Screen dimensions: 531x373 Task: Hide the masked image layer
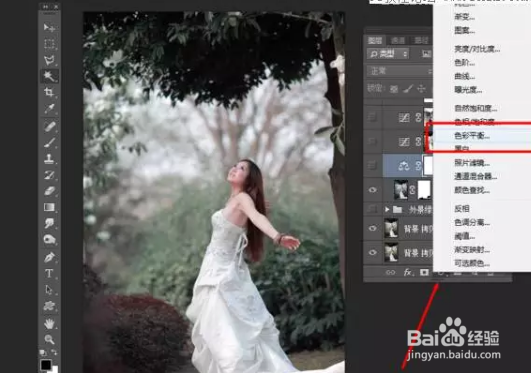[x=372, y=190]
